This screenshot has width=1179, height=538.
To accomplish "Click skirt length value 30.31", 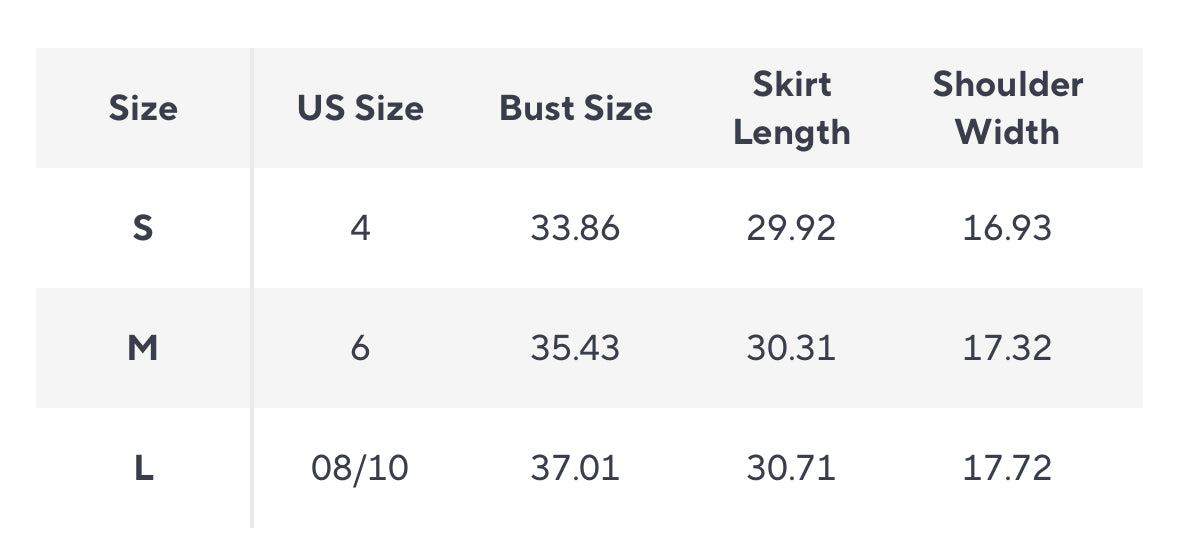I will click(791, 348).
